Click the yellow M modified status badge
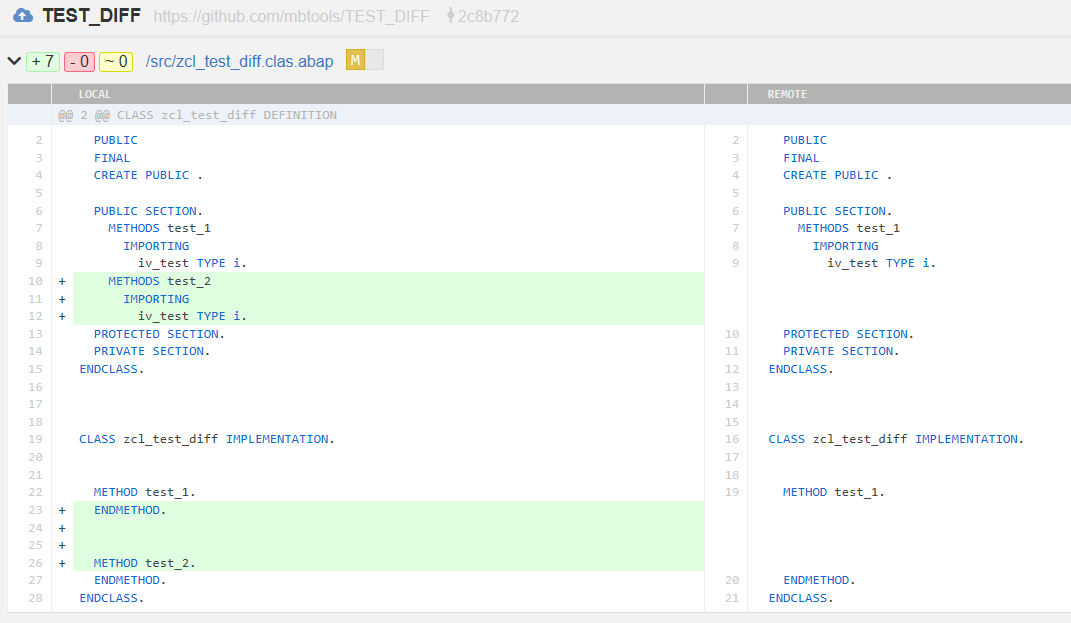 pyautogui.click(x=355, y=60)
